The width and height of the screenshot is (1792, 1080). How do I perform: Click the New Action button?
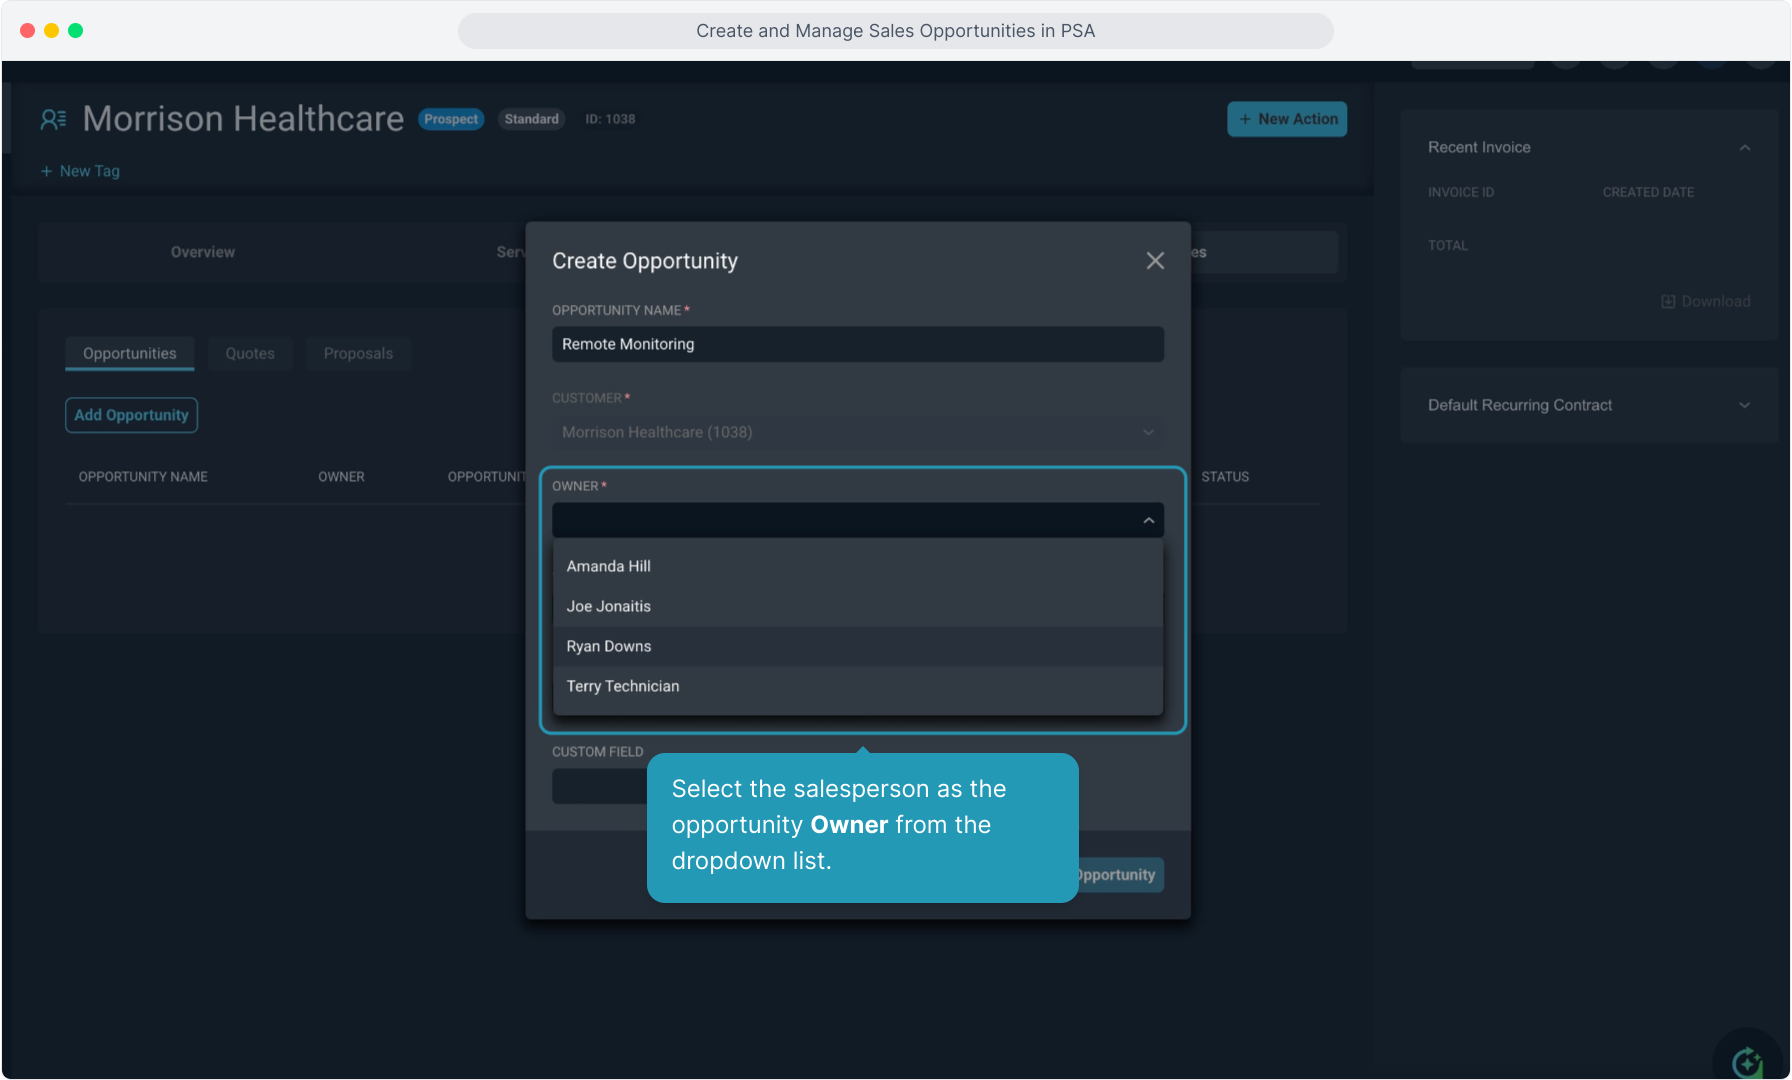1287,119
